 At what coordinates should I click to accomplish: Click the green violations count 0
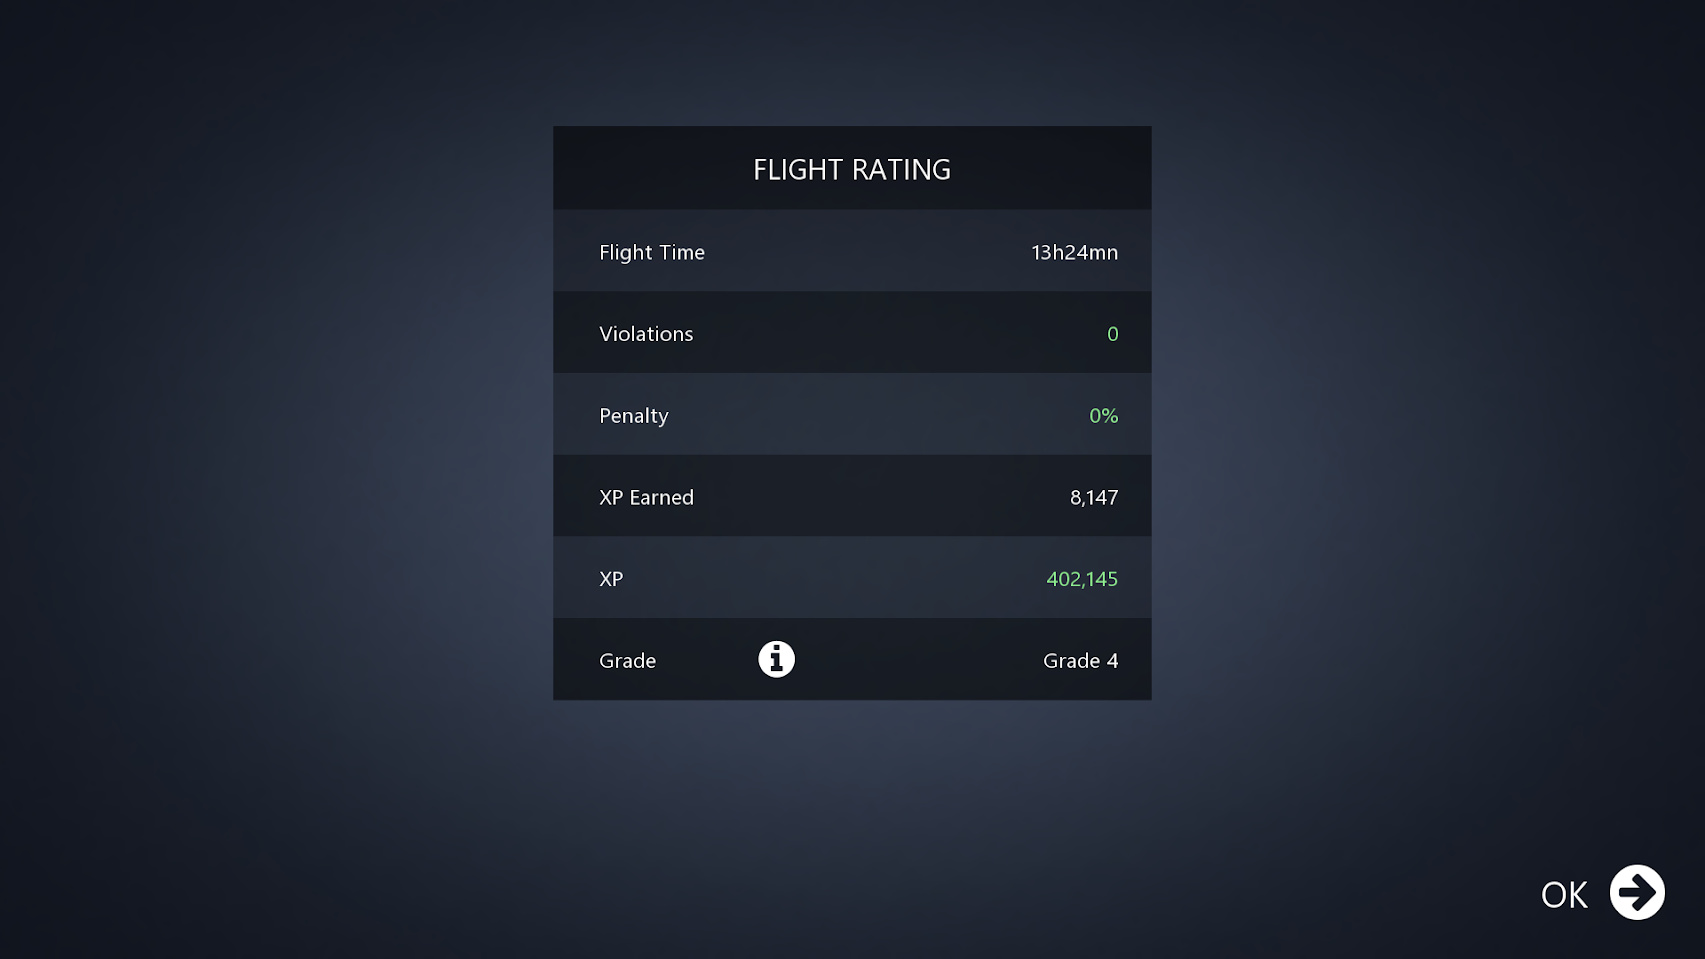coord(1112,334)
